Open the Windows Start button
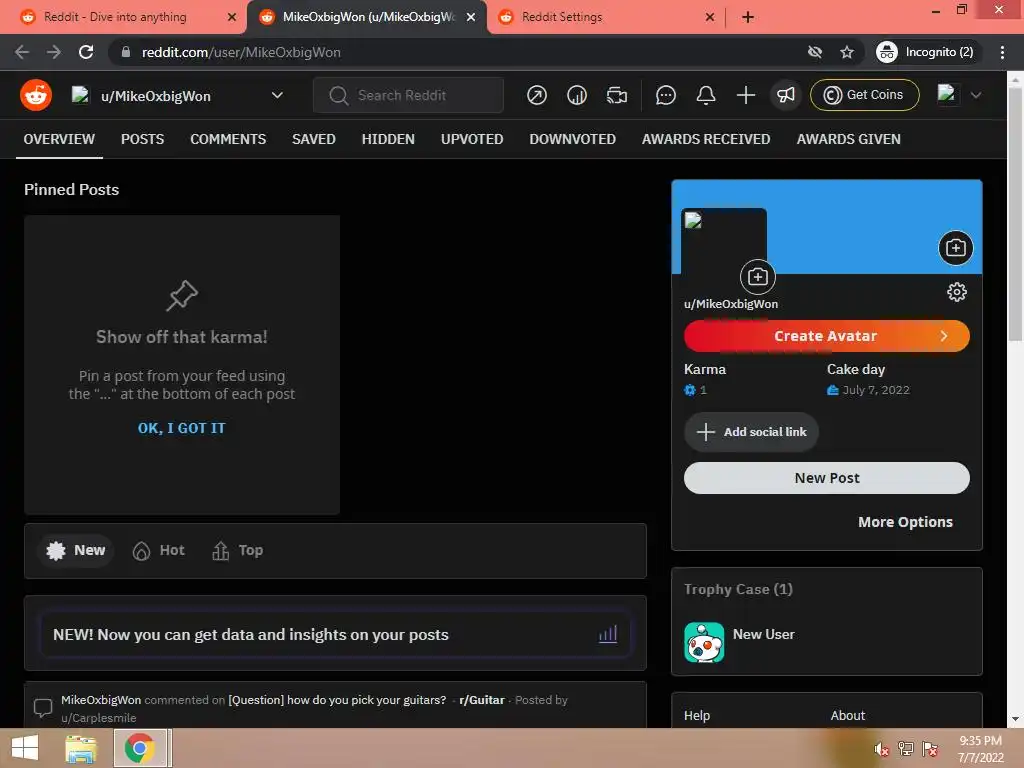Viewport: 1024px width, 768px height. point(25,748)
